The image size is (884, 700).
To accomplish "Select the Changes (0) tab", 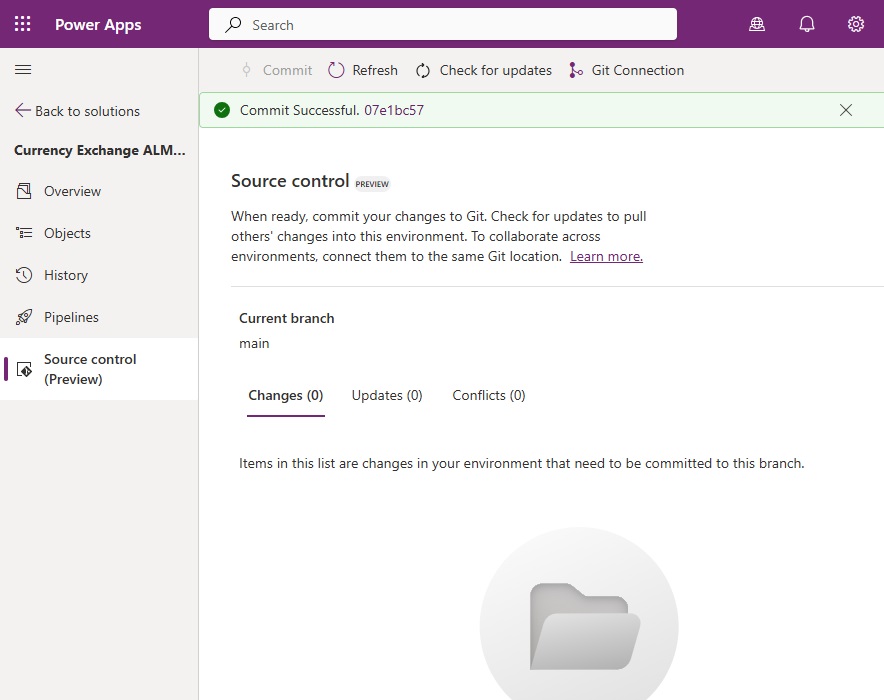I will tap(286, 396).
